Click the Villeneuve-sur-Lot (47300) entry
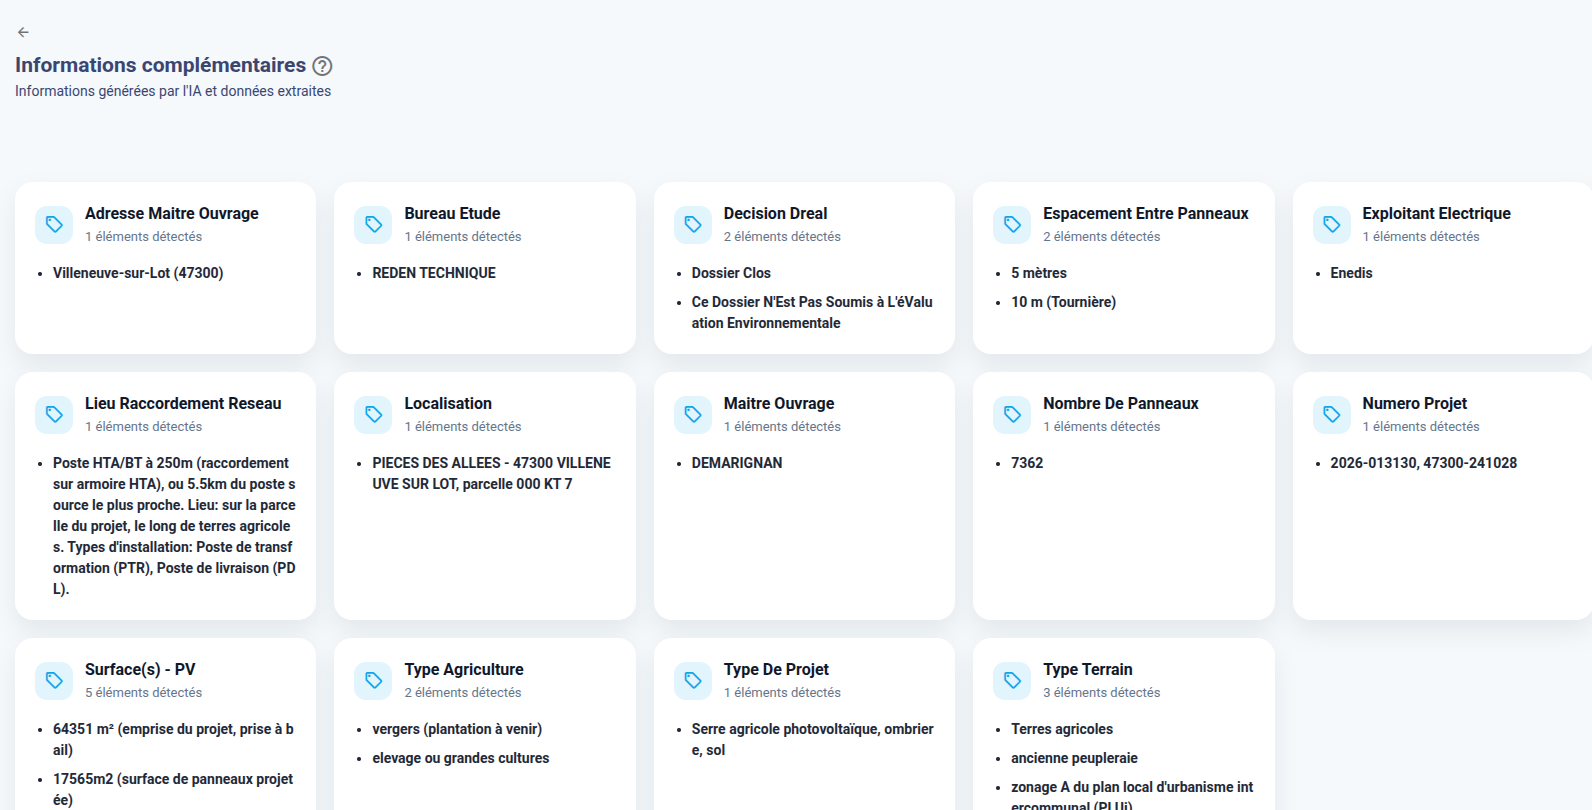Screen dimensions: 1592x810 [138, 273]
